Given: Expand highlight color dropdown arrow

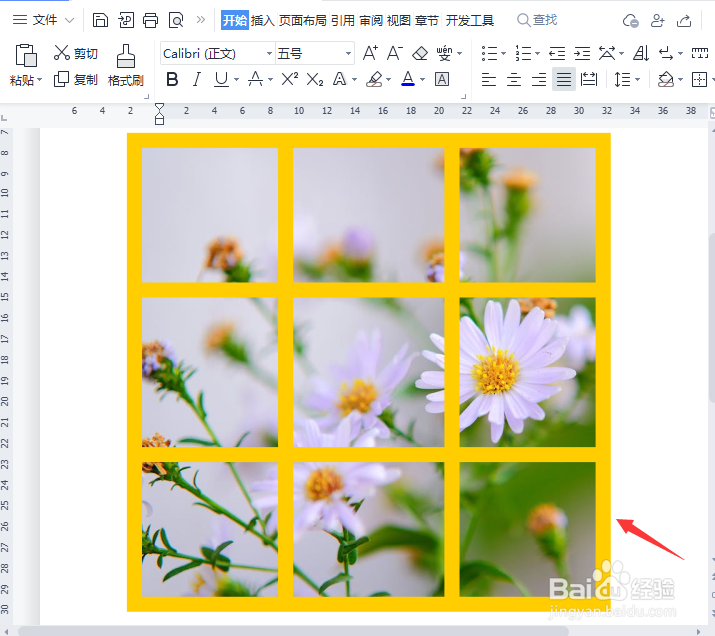Looking at the screenshot, I should (x=389, y=80).
